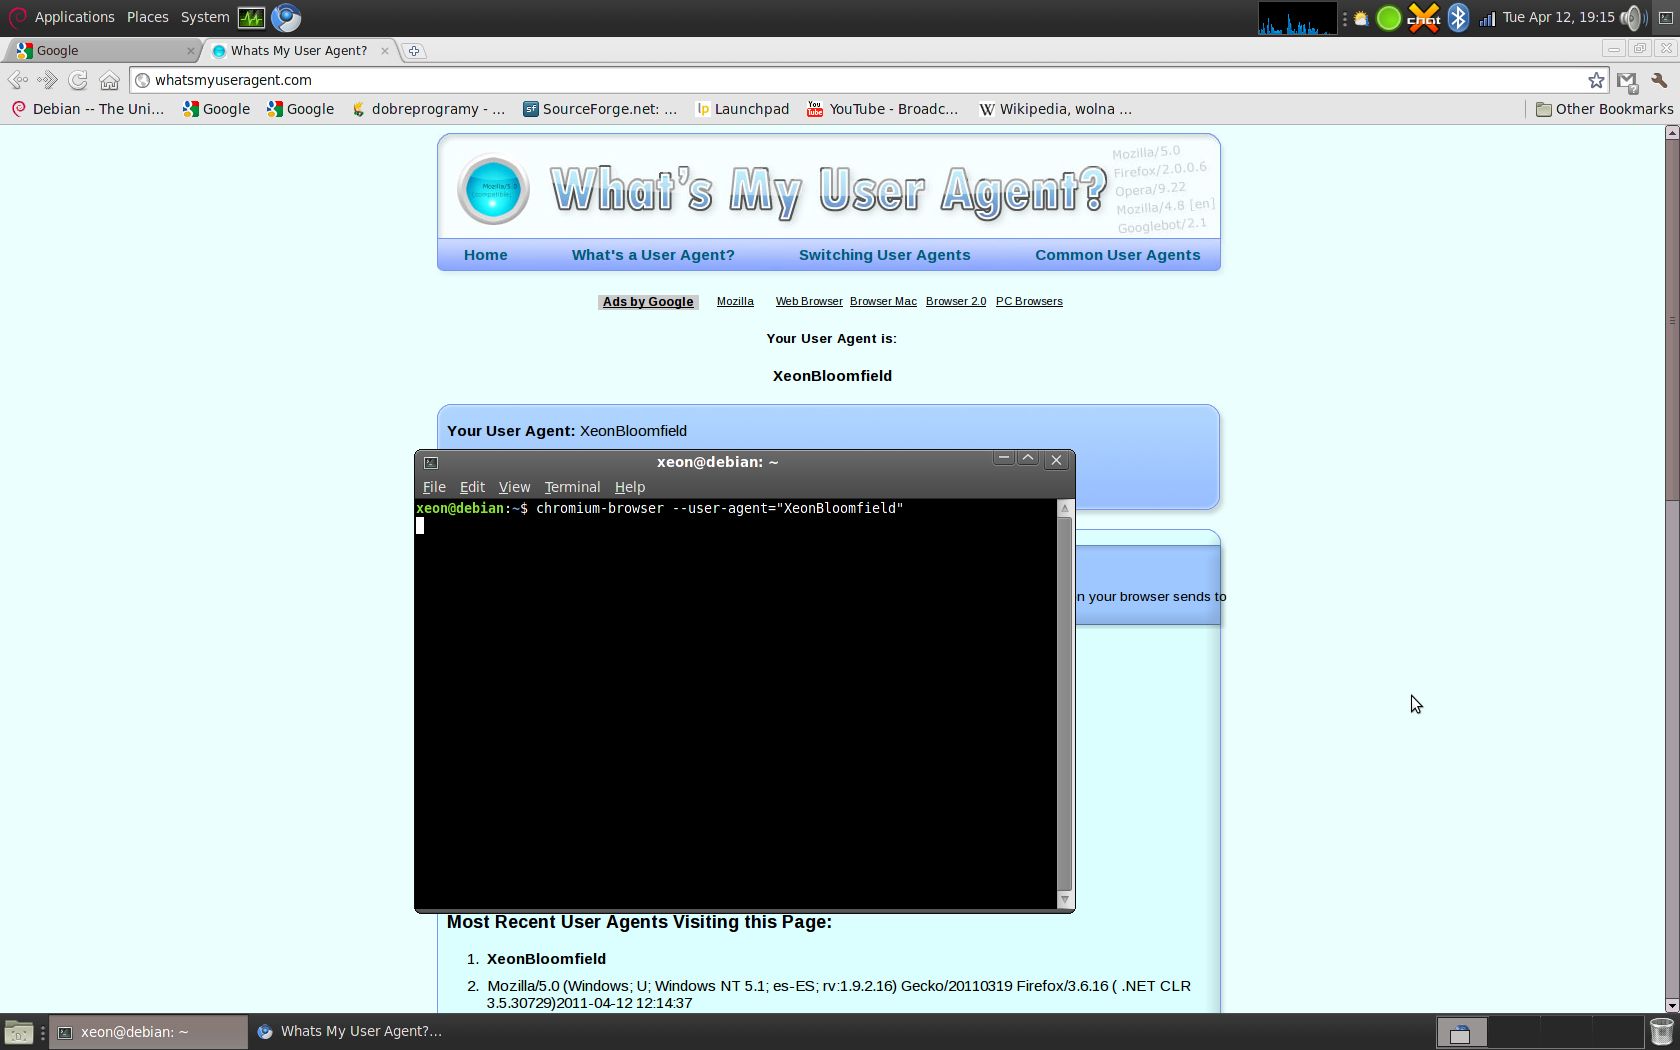Open the Applications menu
This screenshot has width=1680, height=1050.
pyautogui.click(x=74, y=17)
